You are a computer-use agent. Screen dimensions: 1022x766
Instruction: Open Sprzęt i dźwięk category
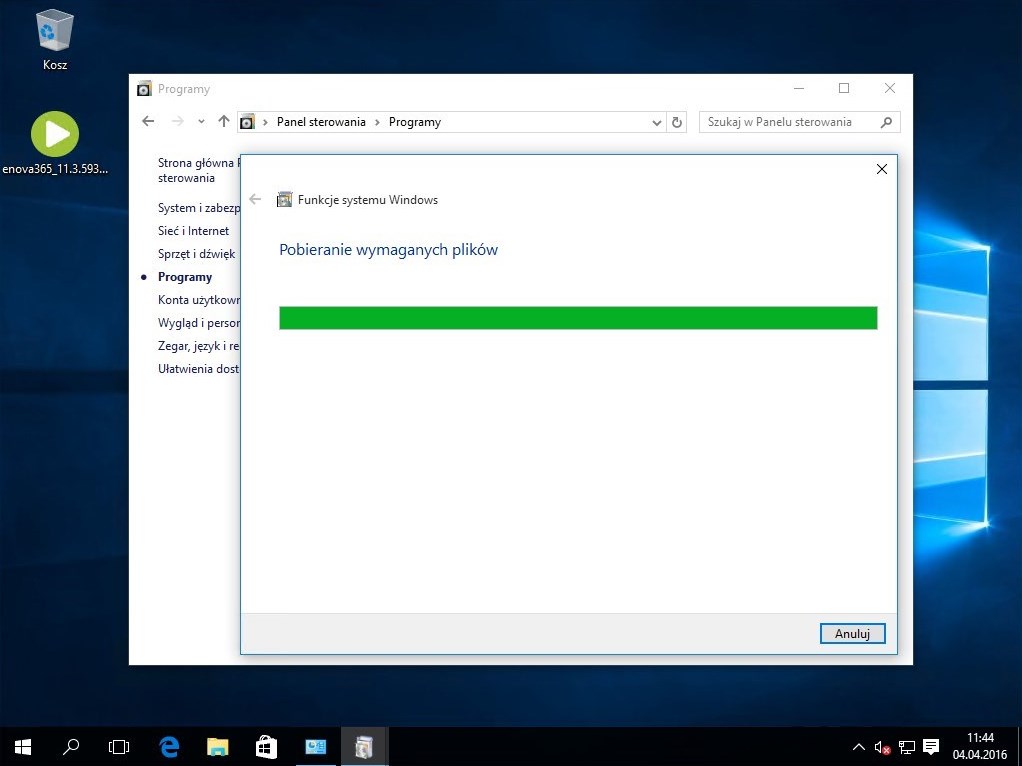coord(196,254)
